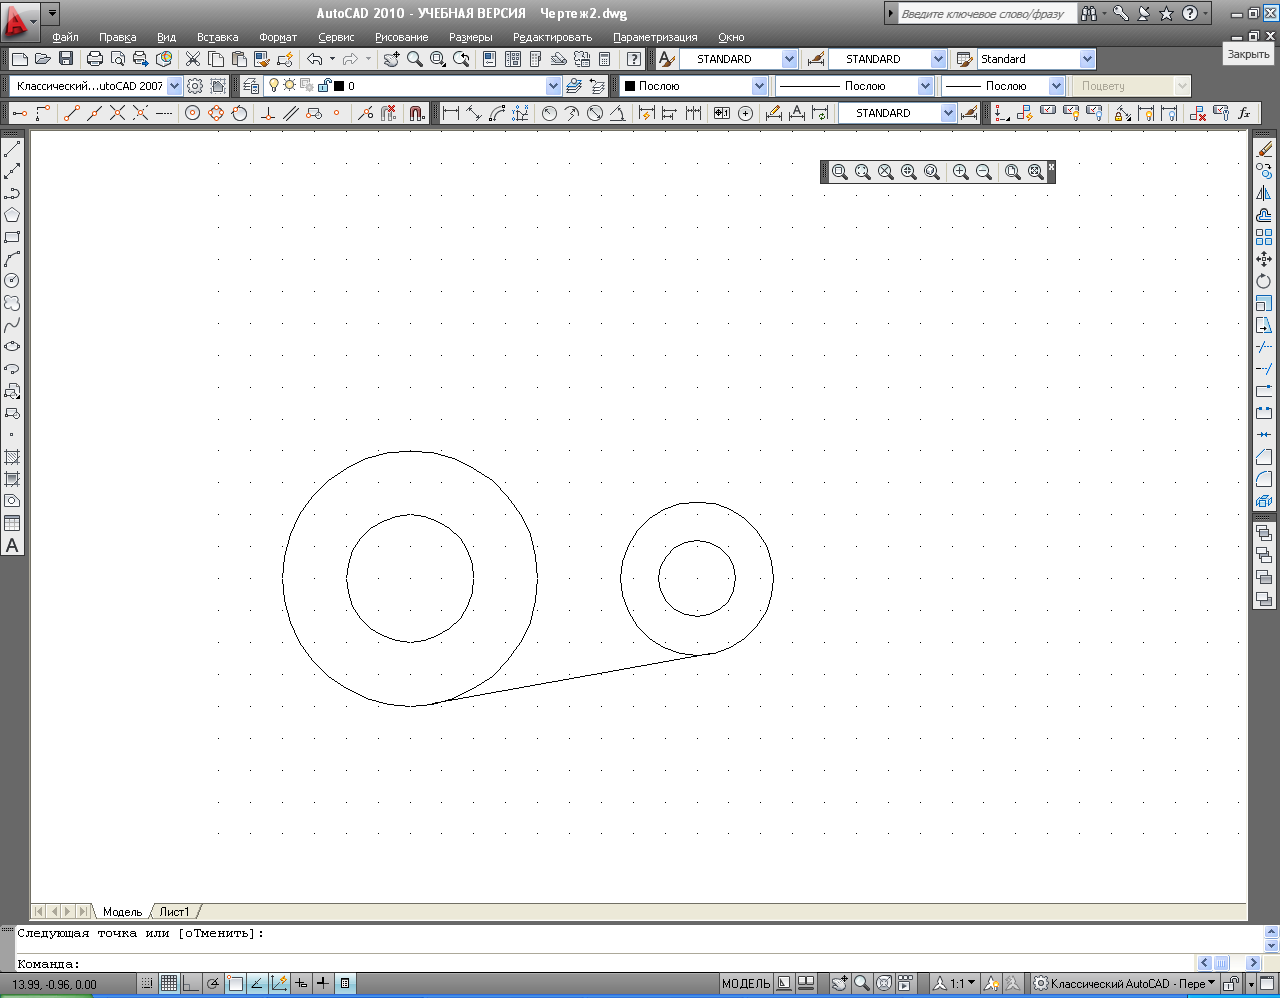
Task: Toggle Polar Tracking in status bar
Action: (213, 984)
